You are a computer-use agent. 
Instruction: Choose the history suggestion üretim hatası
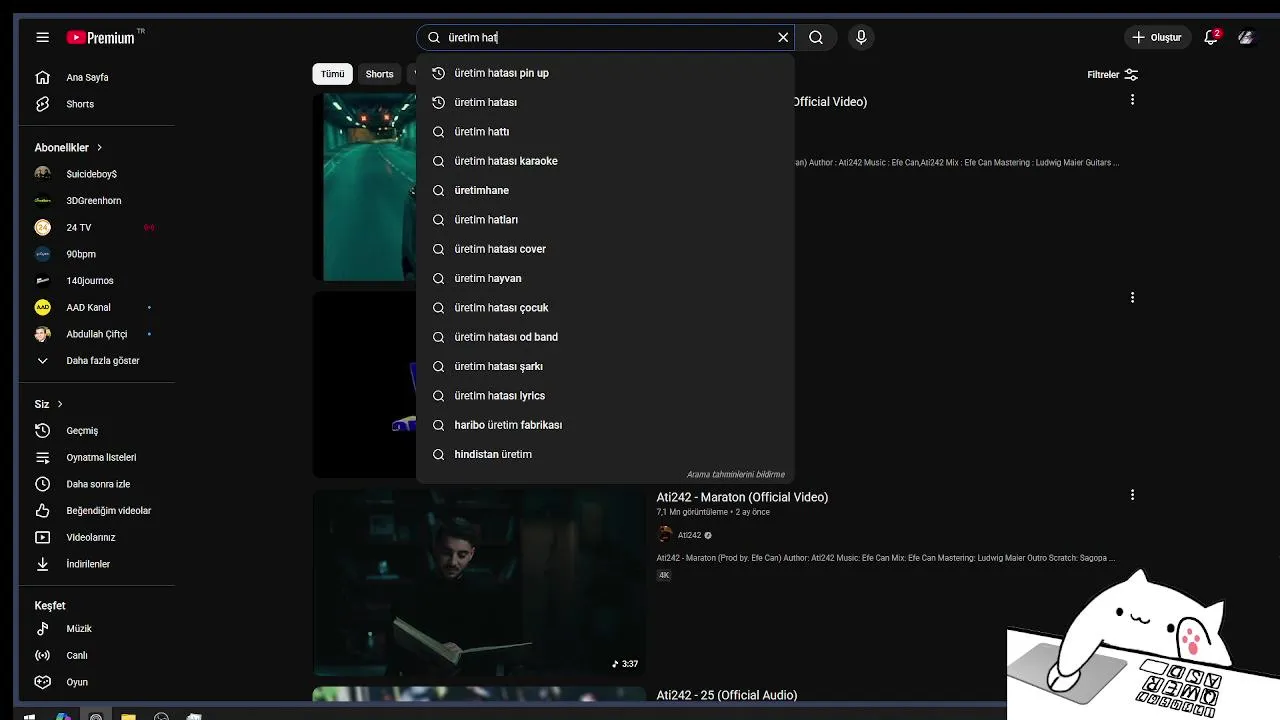point(605,102)
